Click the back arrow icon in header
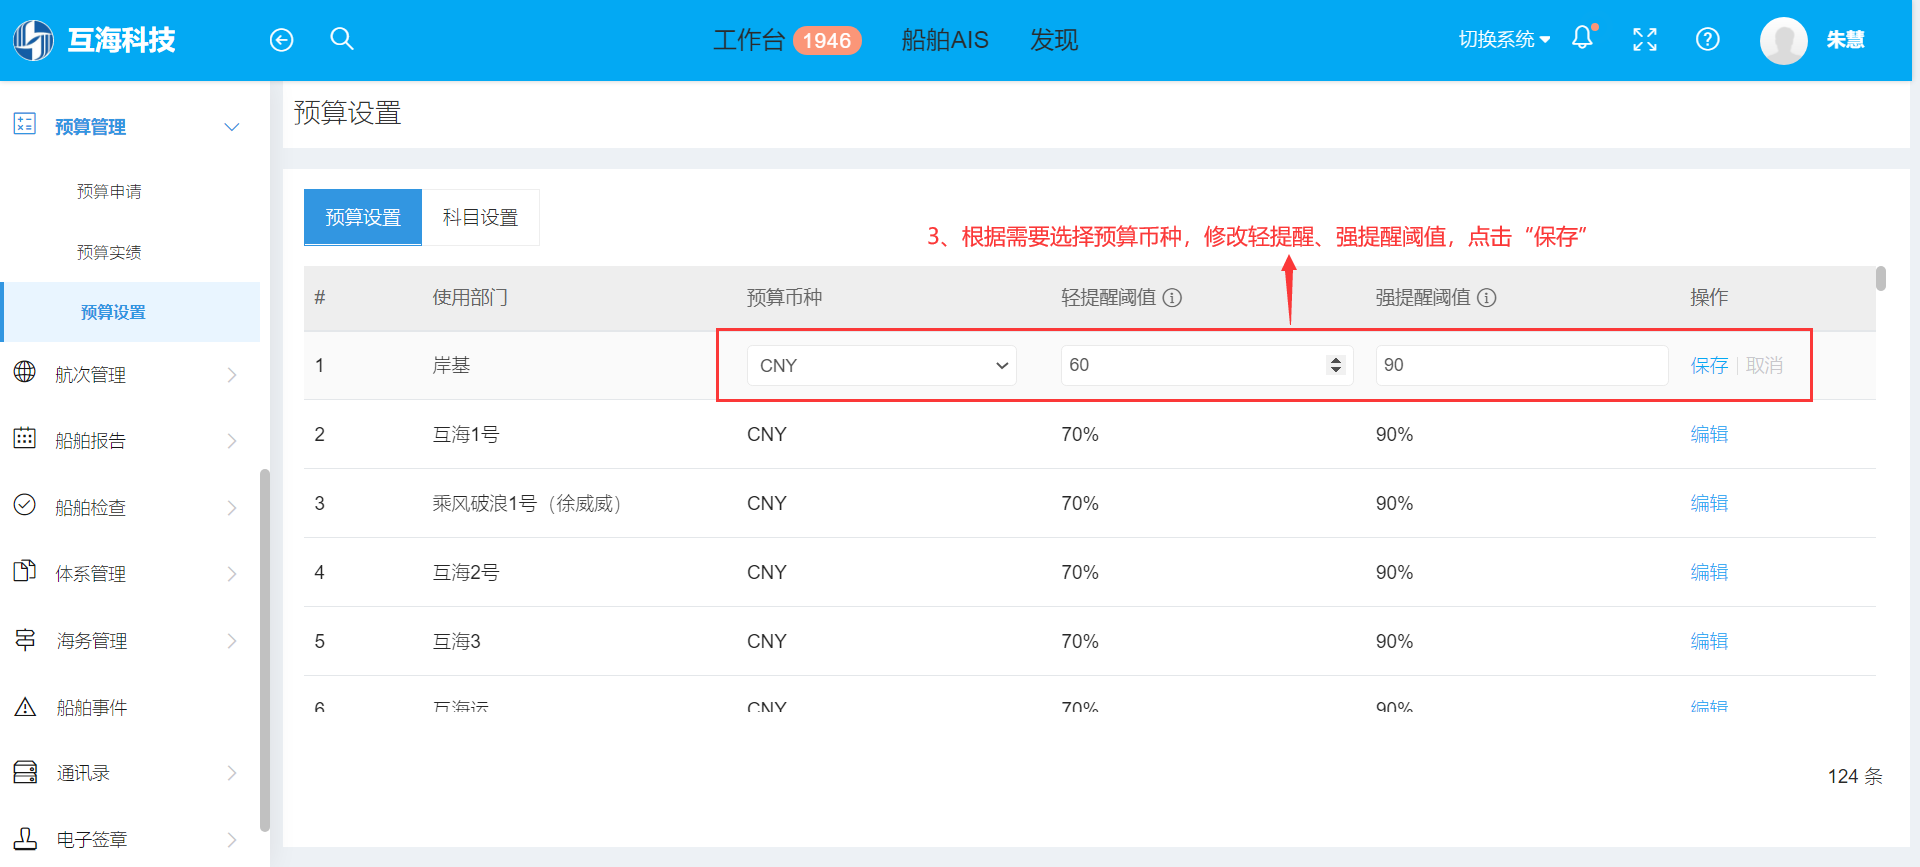 [x=282, y=40]
